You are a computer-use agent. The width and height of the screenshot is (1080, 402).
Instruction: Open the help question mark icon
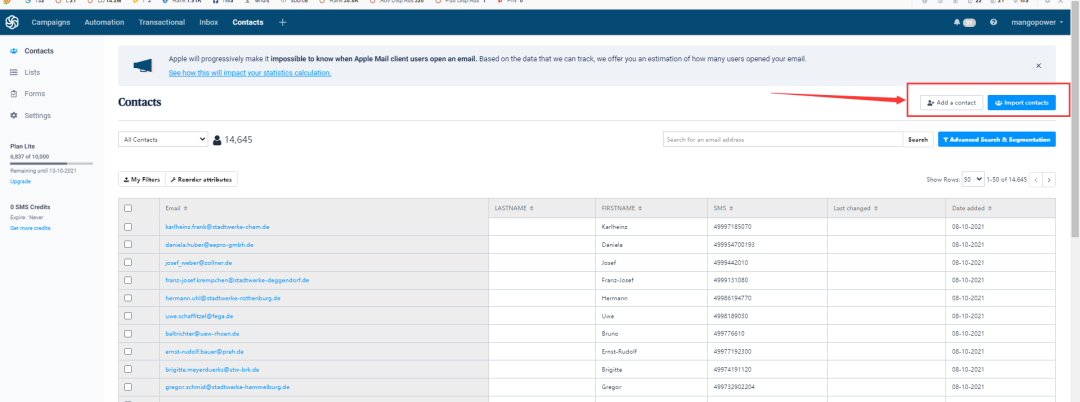(x=993, y=23)
